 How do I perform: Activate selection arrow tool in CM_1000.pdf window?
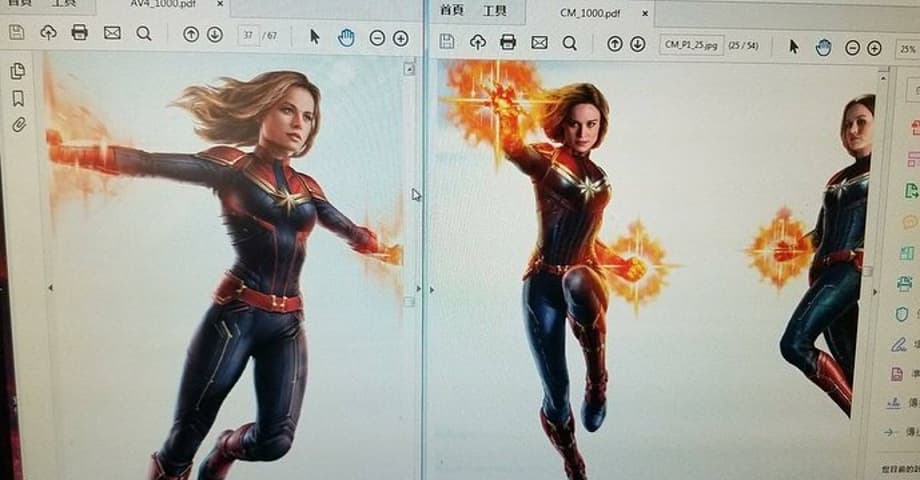click(793, 46)
